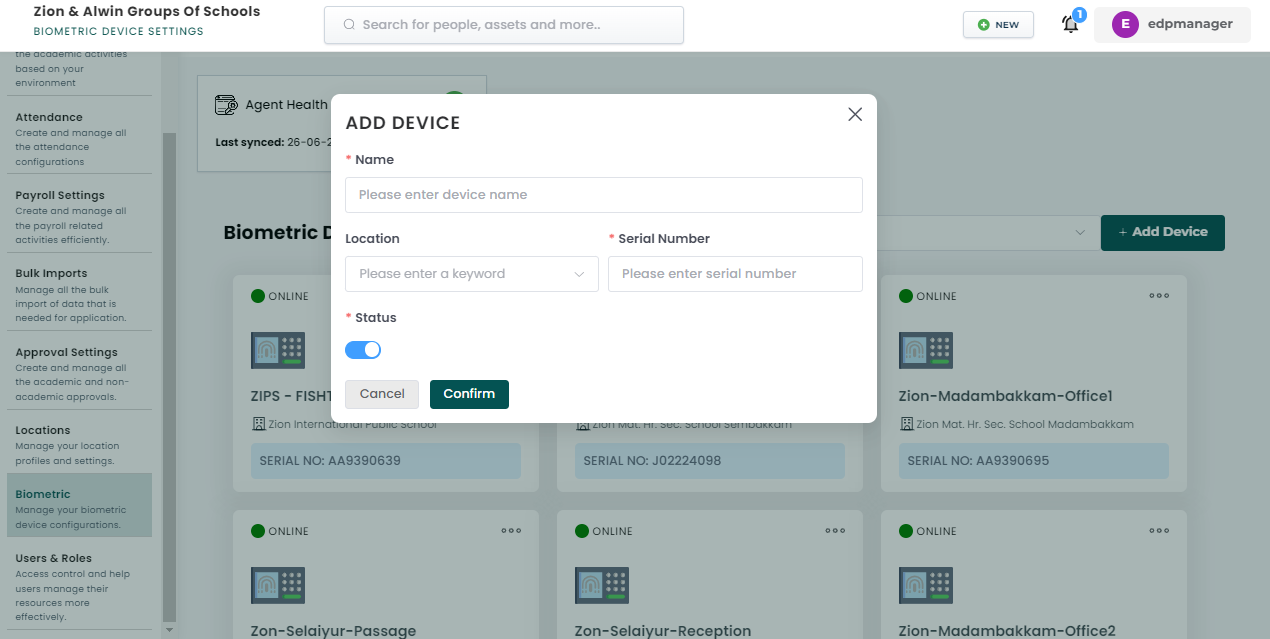The image size is (1270, 639).
Task: Click the Zion-Madambakkam-Office1 device name
Action: coord(1006,396)
